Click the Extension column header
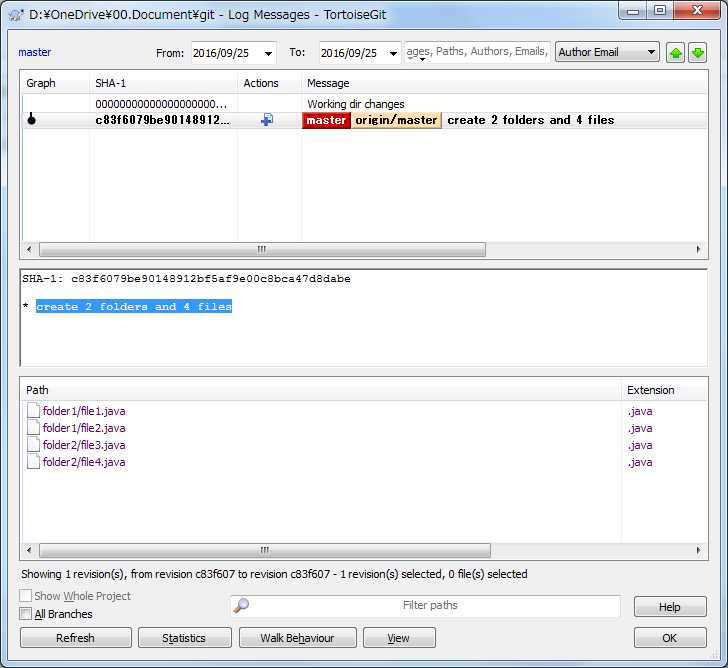 click(x=664, y=390)
